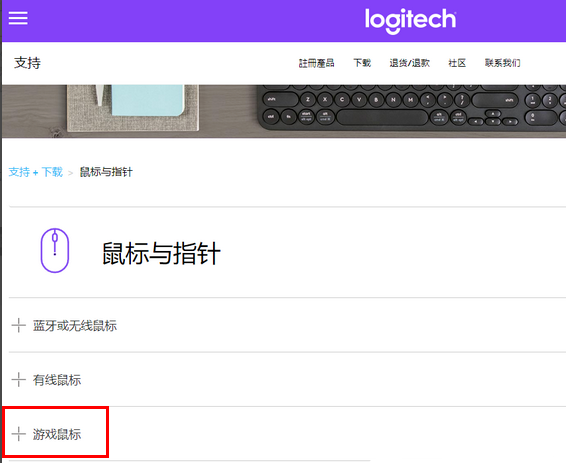Go to 退货/退款 page
Screen dimensions: 566x463
tap(410, 63)
